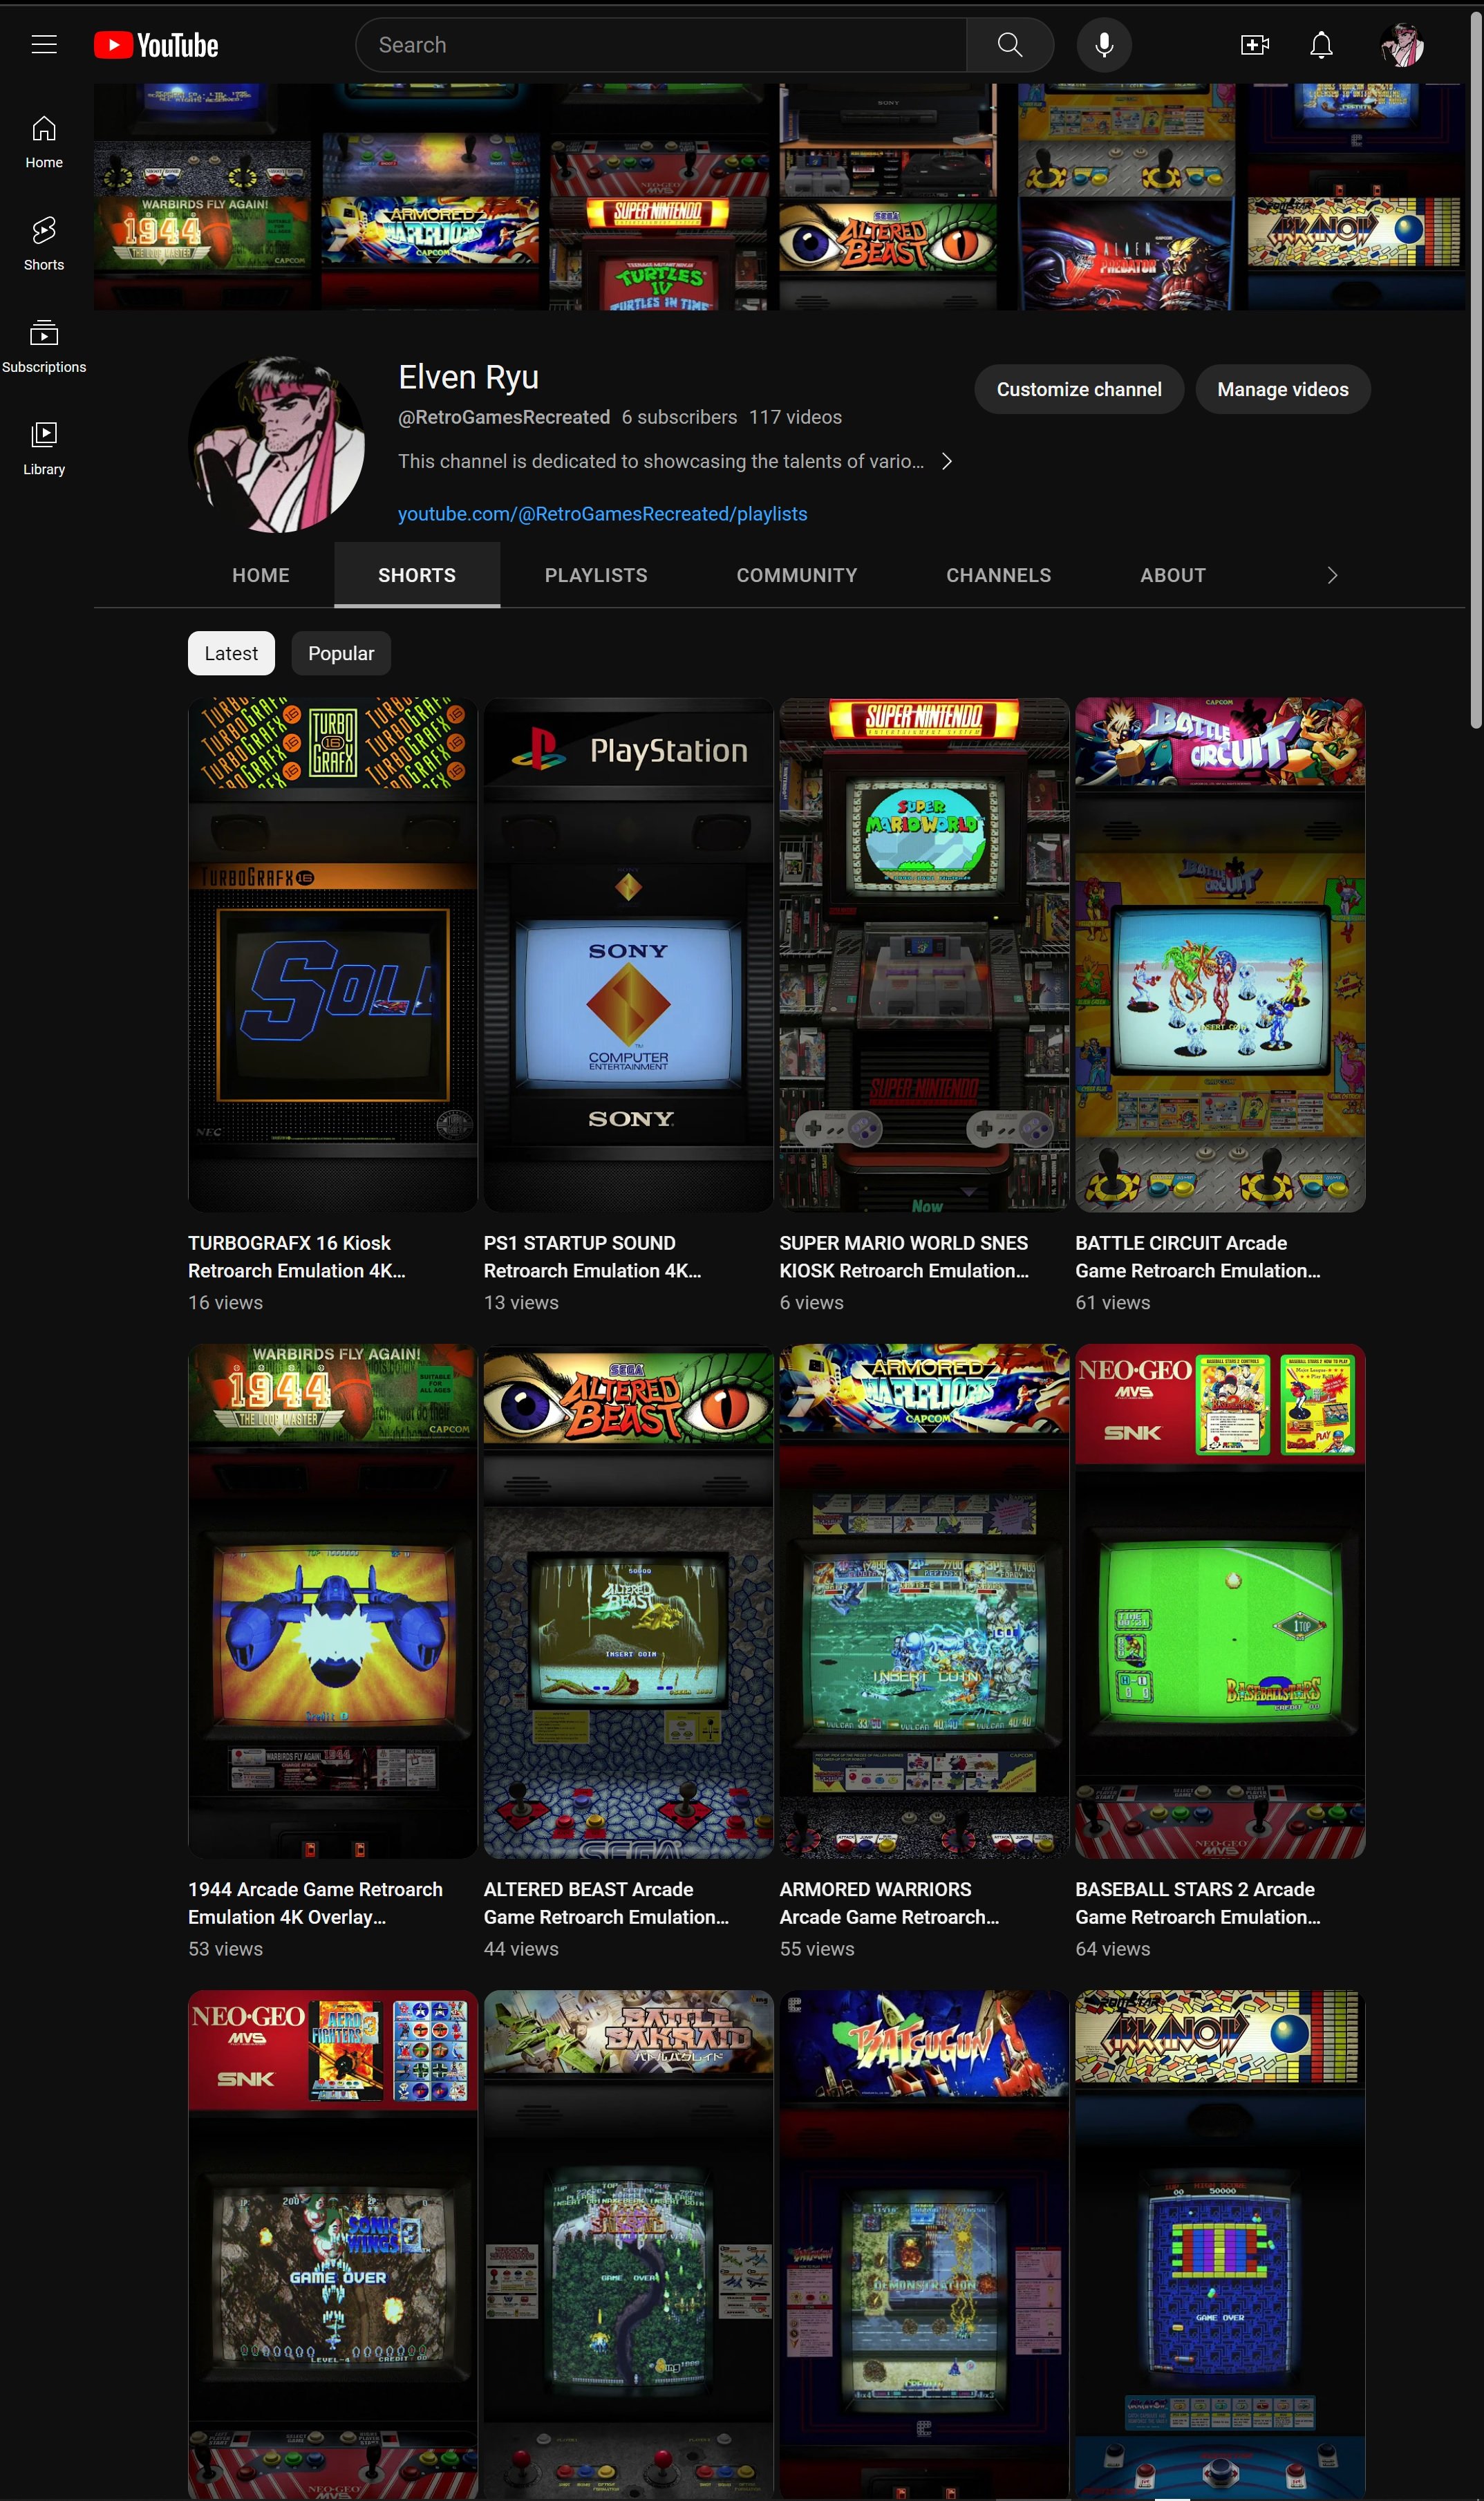
Task: Open the 1944 arcade short thumbnail
Action: click(x=333, y=1601)
